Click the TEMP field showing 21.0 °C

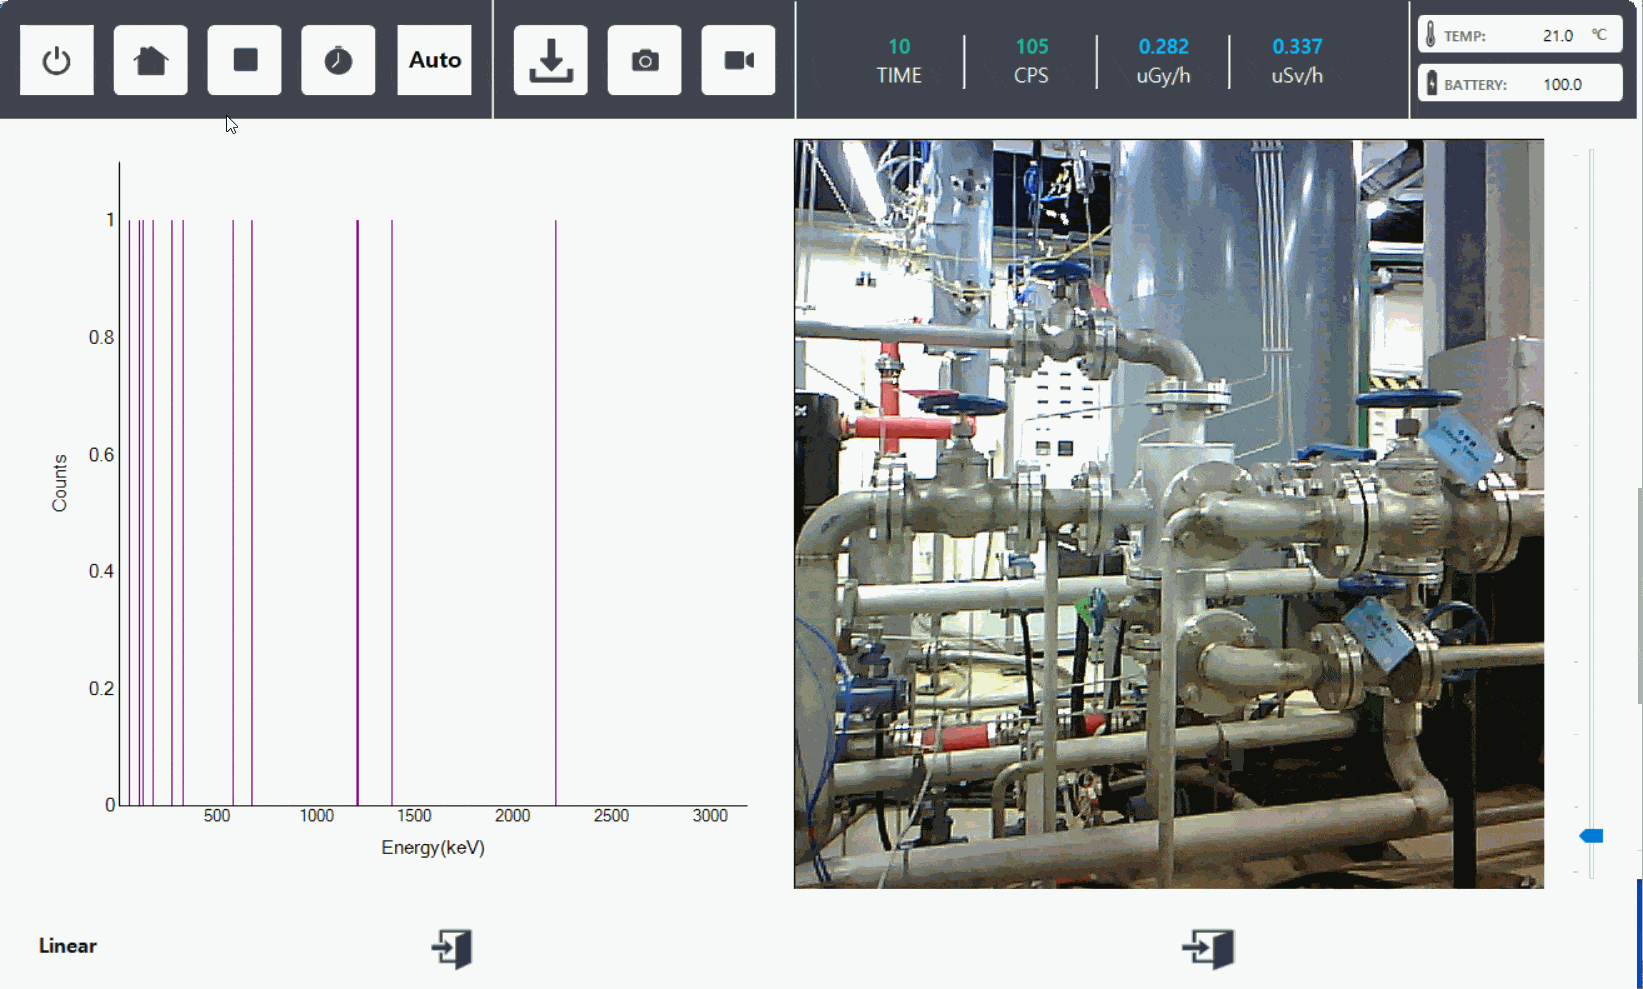(x=1520, y=35)
